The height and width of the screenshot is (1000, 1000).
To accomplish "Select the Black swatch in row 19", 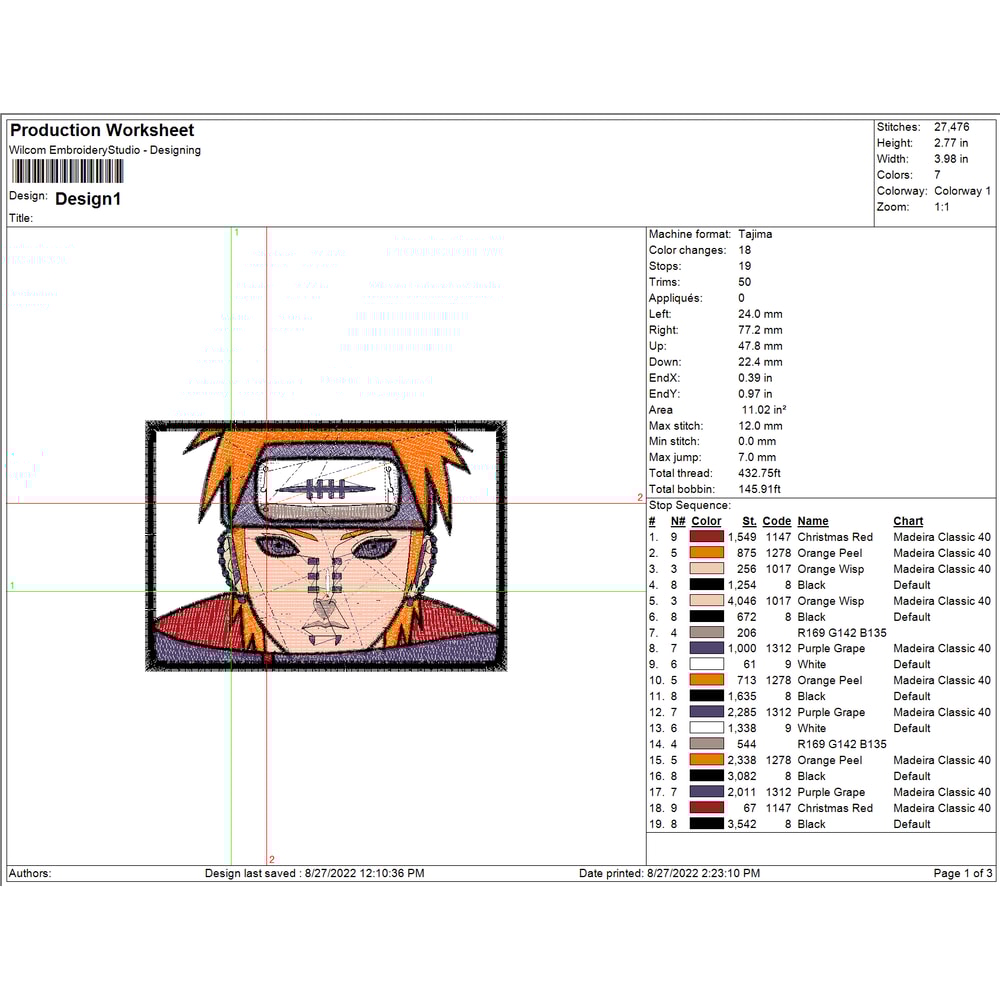I will click(x=706, y=824).
